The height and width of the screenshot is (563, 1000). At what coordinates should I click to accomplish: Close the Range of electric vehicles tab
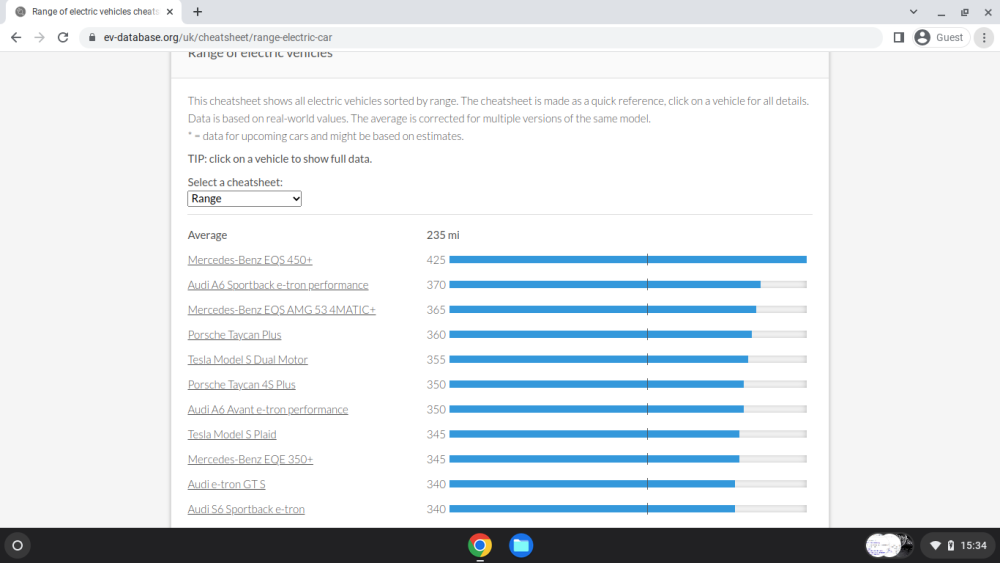(x=170, y=11)
